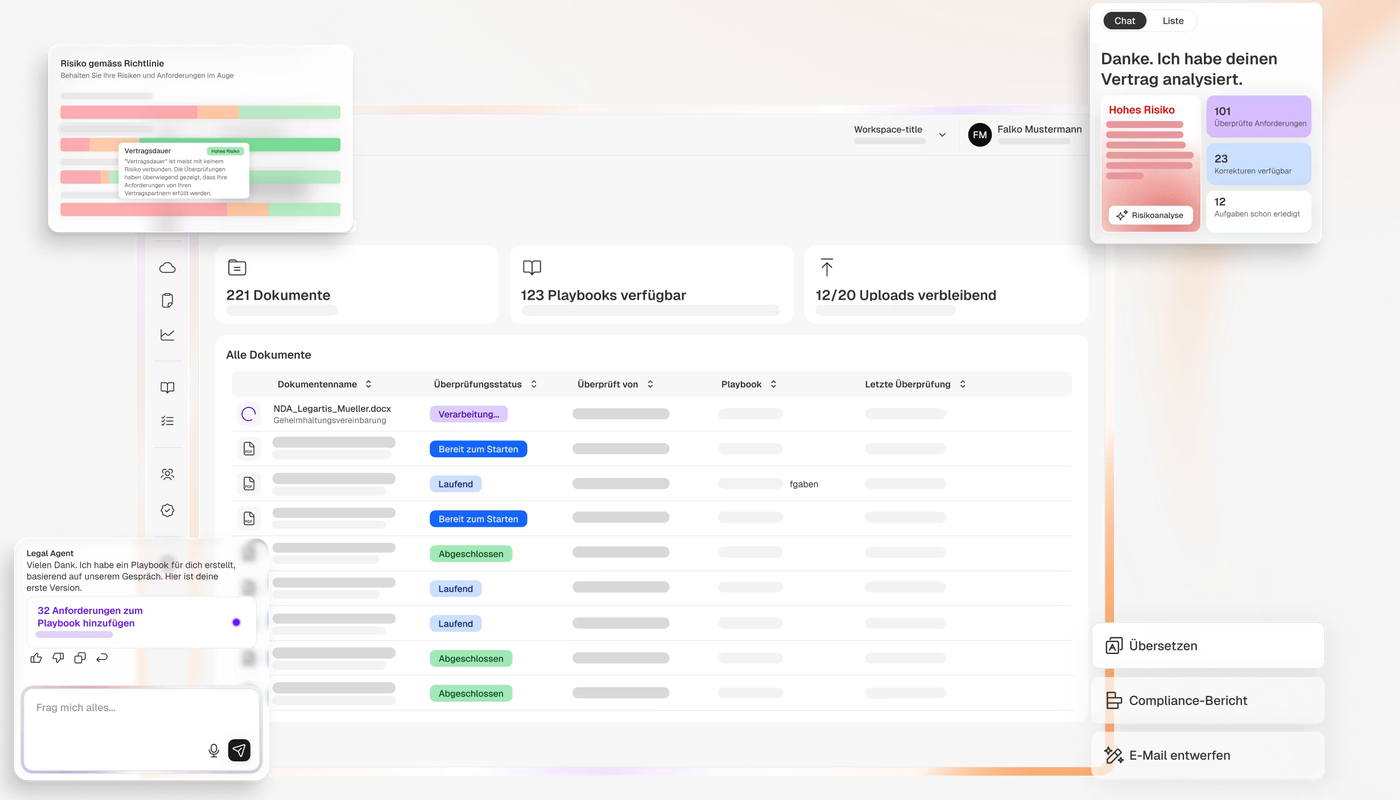Open the 12 Aufgaben schon erledigt card
The width and height of the screenshot is (1400, 800).
[x=1258, y=211]
